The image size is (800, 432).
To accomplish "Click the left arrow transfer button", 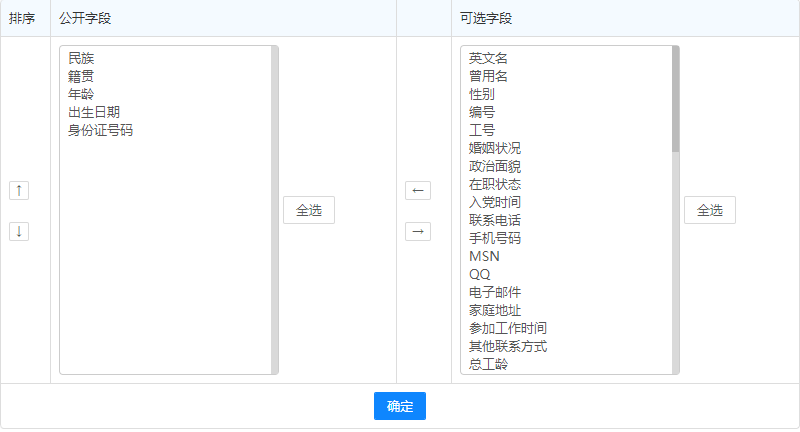I will (x=418, y=190).
